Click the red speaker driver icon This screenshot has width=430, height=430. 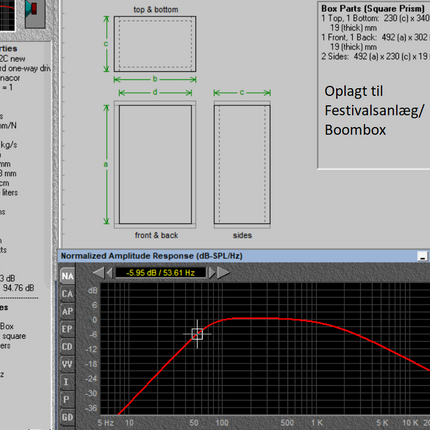[35, 13]
